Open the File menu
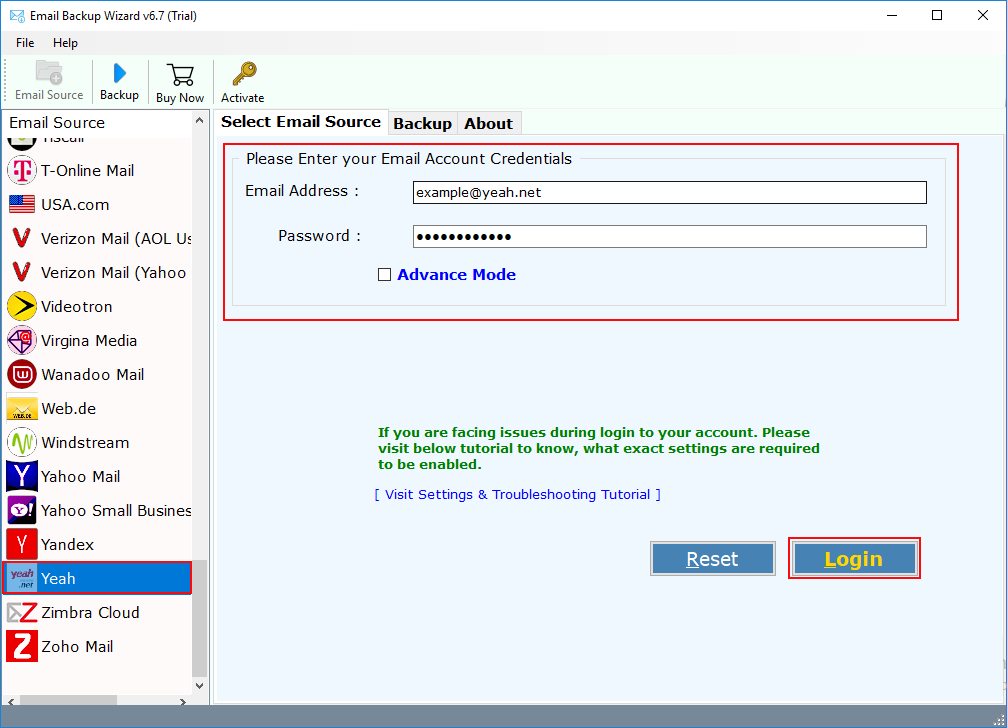The height and width of the screenshot is (728, 1007). click(25, 43)
